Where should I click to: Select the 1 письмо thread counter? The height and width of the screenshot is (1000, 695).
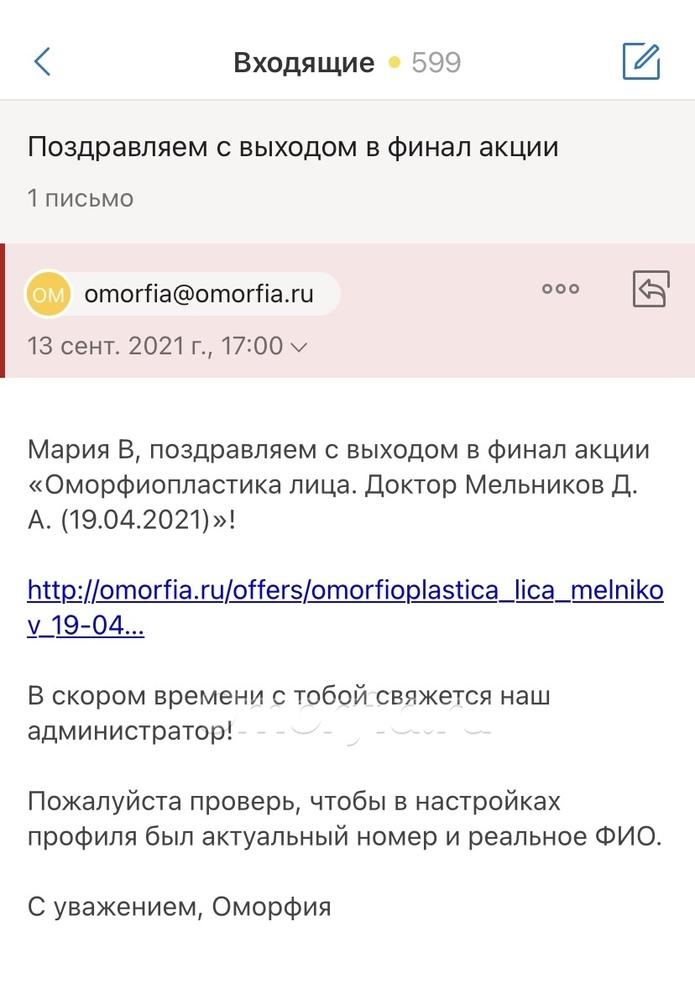[80, 198]
